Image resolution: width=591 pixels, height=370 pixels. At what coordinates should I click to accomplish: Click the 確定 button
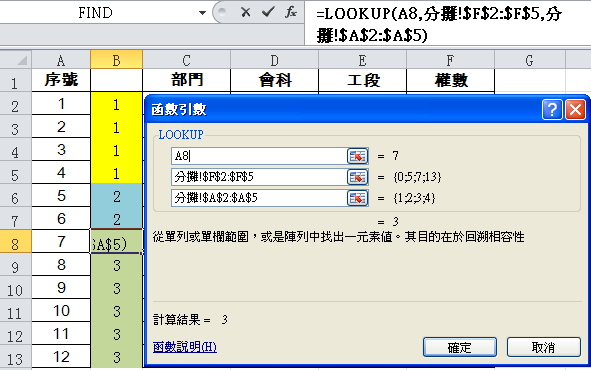pos(459,347)
